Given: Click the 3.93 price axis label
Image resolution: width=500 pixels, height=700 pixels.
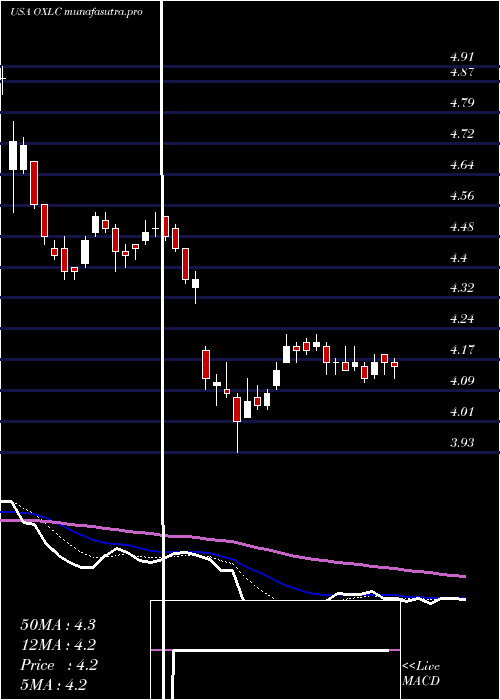Looking at the screenshot, I should coord(462,442).
